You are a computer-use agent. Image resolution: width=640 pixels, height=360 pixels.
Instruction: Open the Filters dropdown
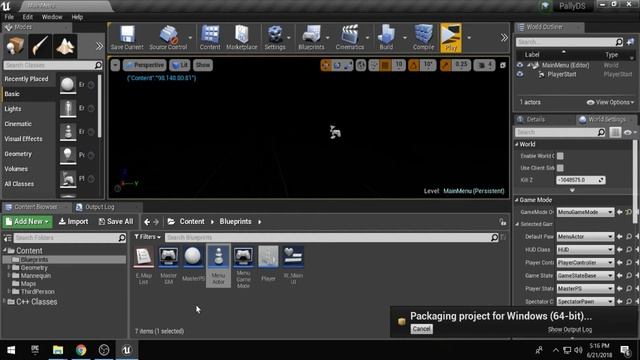pos(147,237)
